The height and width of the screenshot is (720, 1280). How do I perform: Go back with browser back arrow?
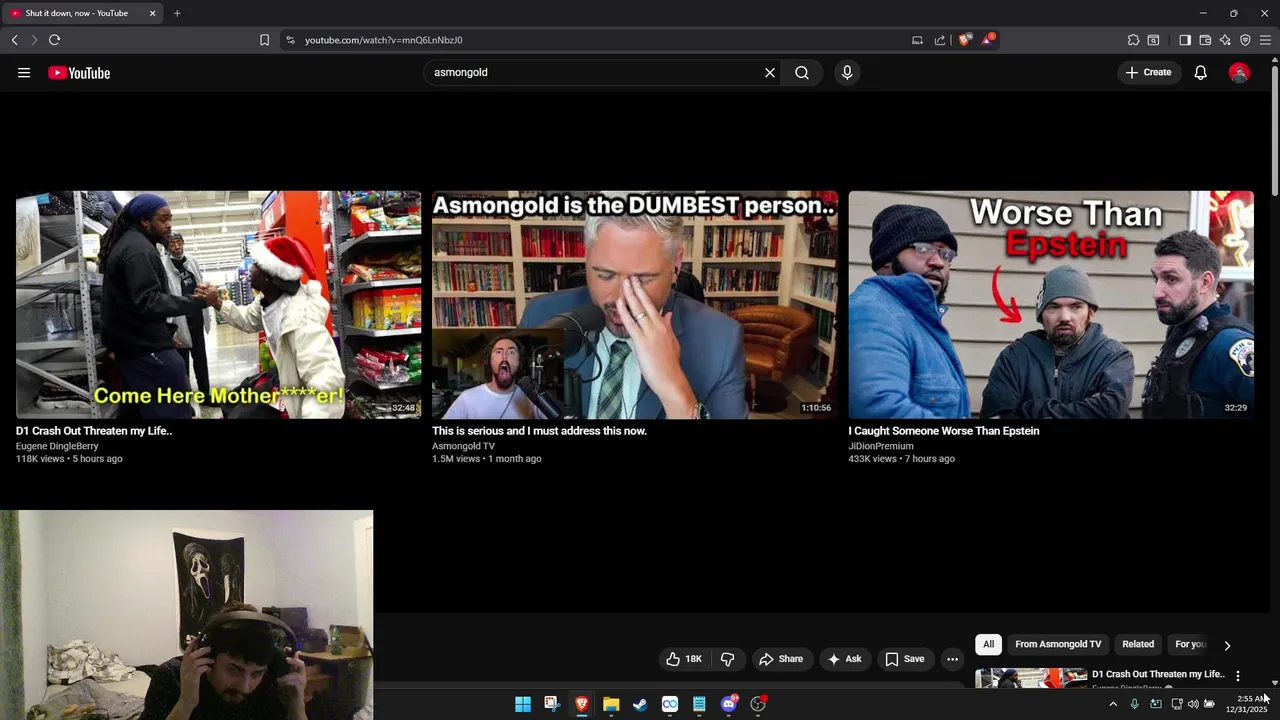tap(15, 40)
